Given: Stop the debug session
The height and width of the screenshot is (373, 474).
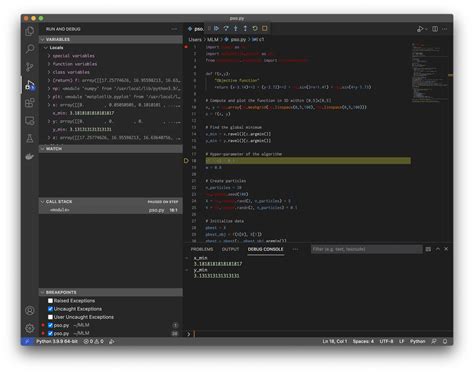Looking at the screenshot, I should (265, 29).
